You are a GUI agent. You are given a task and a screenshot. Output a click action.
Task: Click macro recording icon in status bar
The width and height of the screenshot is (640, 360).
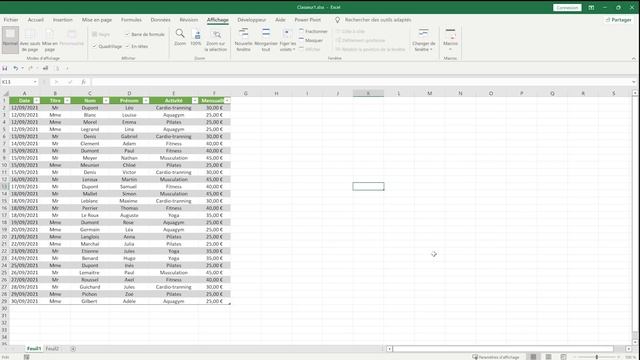[x=27, y=357]
